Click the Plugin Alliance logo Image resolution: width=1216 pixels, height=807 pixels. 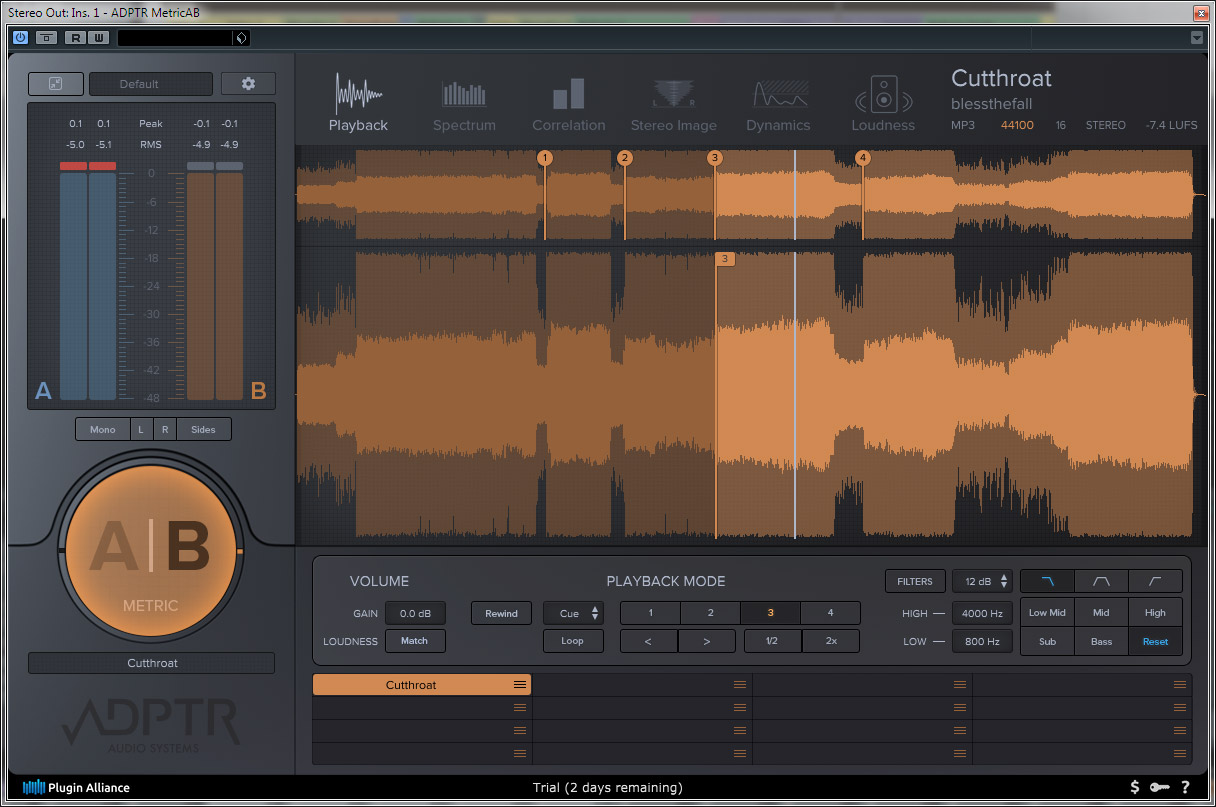(76, 787)
